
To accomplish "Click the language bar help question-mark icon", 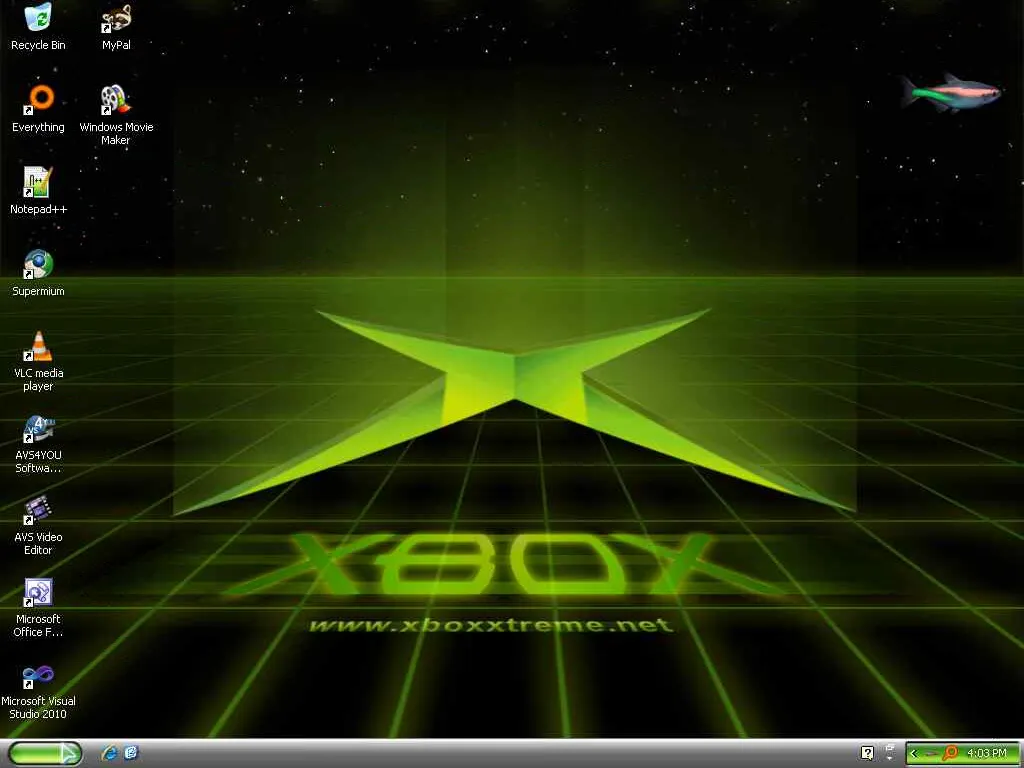I will (x=867, y=753).
